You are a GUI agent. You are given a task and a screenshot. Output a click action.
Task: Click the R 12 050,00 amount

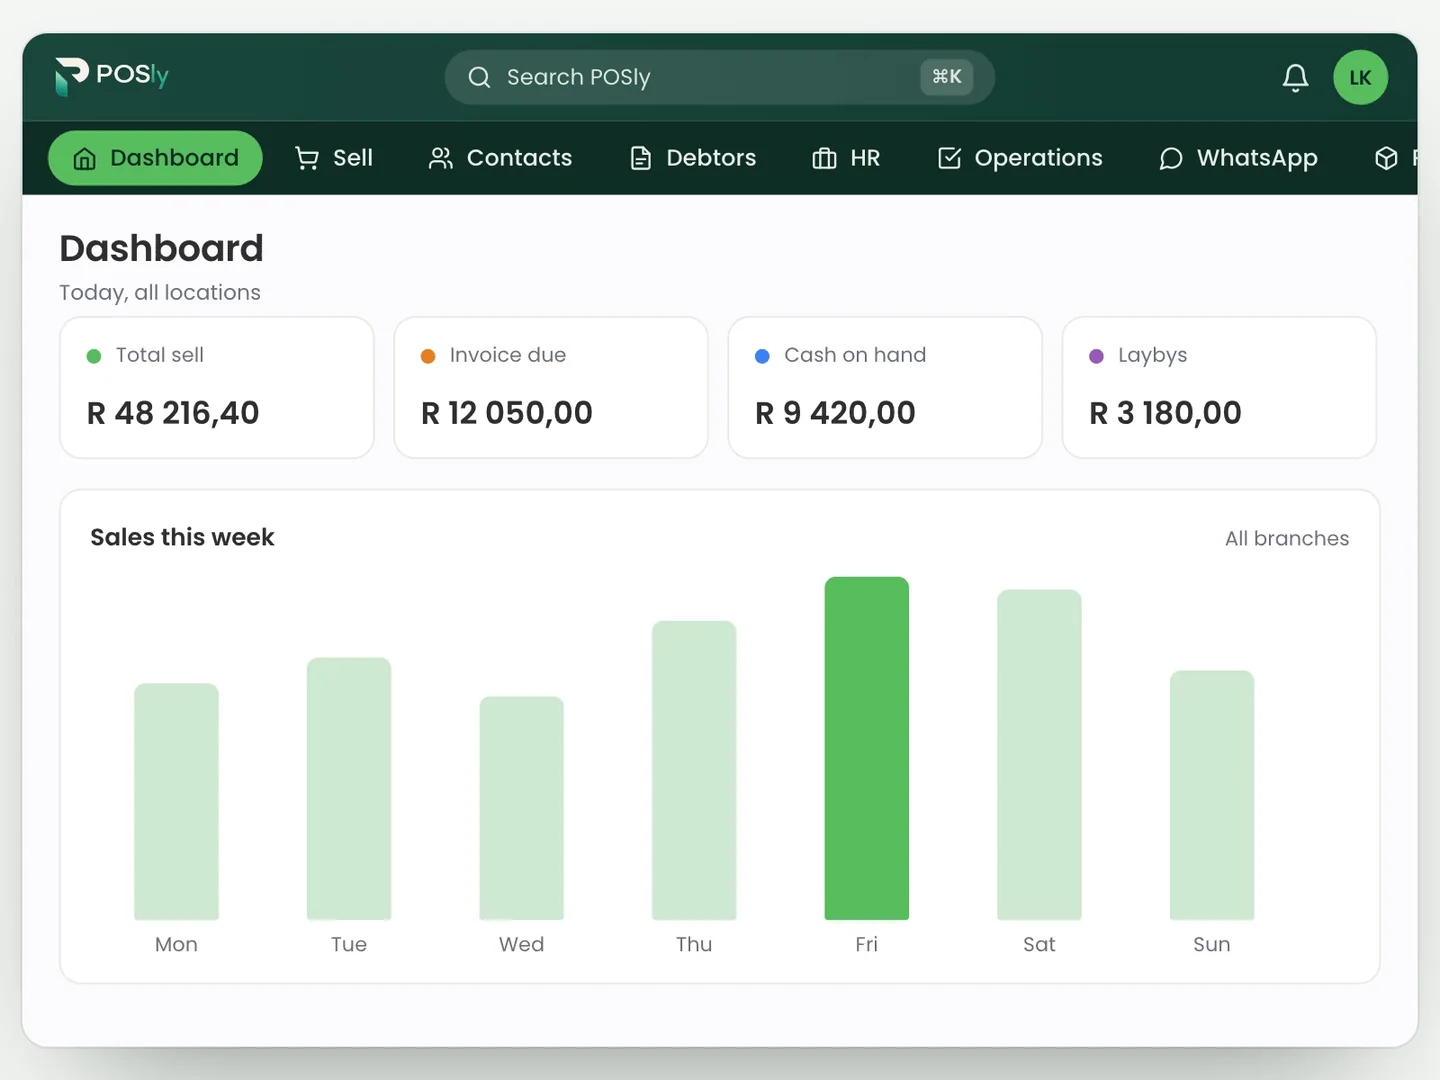click(x=507, y=413)
